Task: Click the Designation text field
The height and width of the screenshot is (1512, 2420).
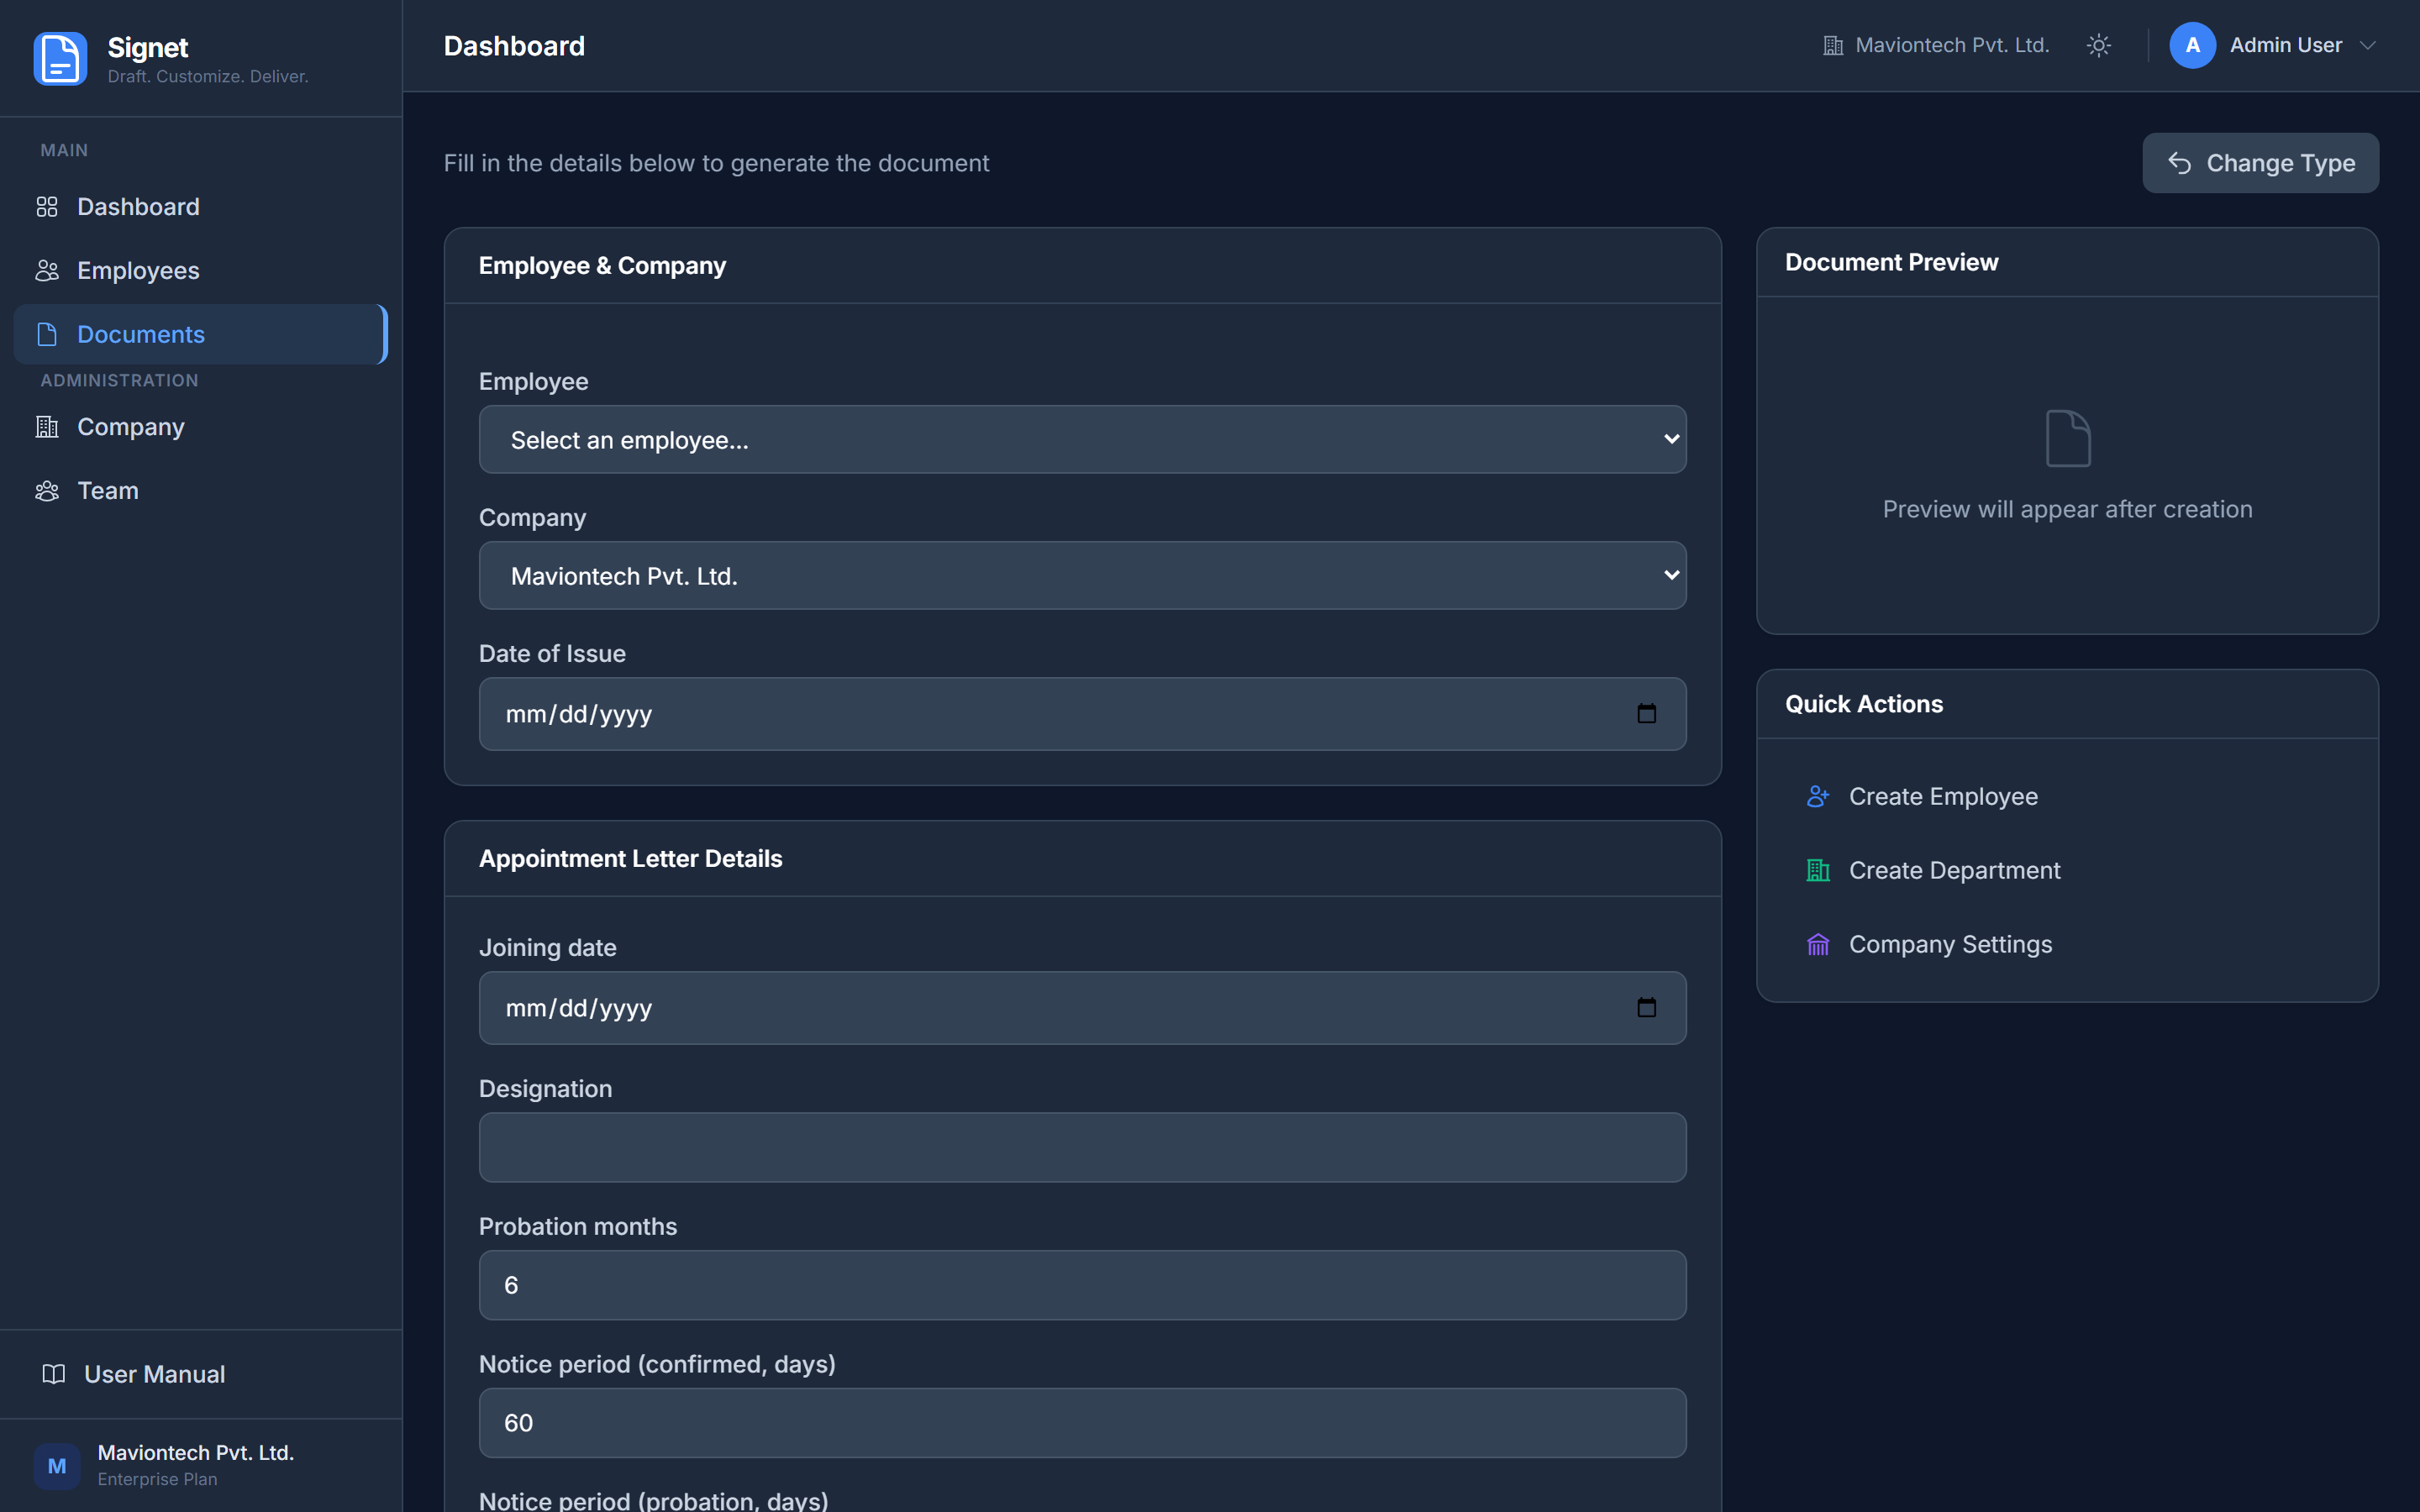Action: (x=1082, y=1148)
